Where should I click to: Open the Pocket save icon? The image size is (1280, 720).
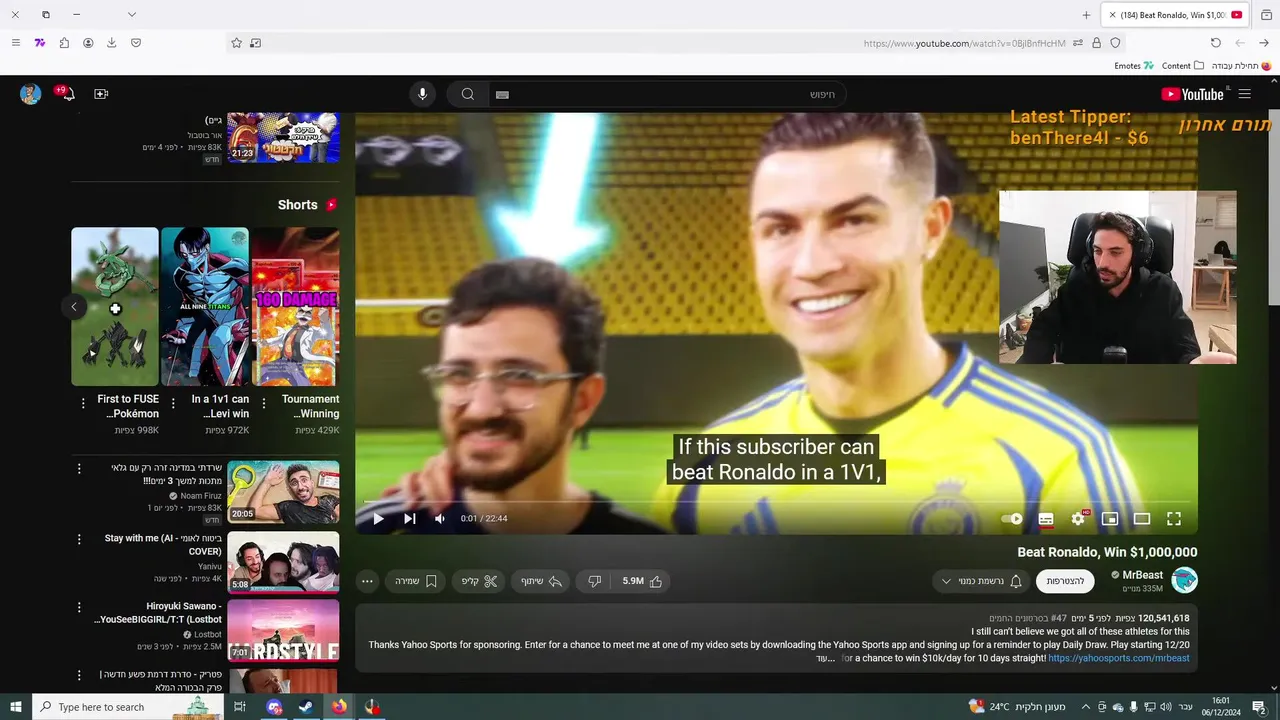[136, 43]
